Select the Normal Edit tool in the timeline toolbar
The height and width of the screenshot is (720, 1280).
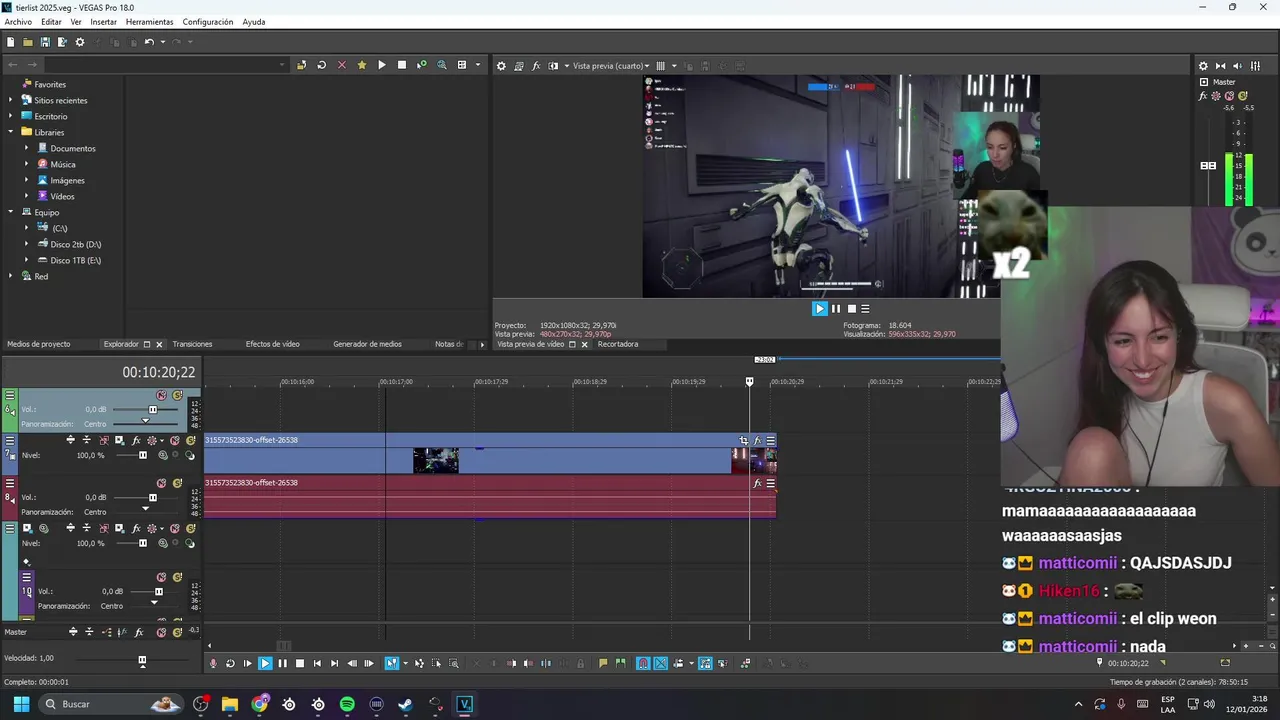pyautogui.click(x=392, y=663)
